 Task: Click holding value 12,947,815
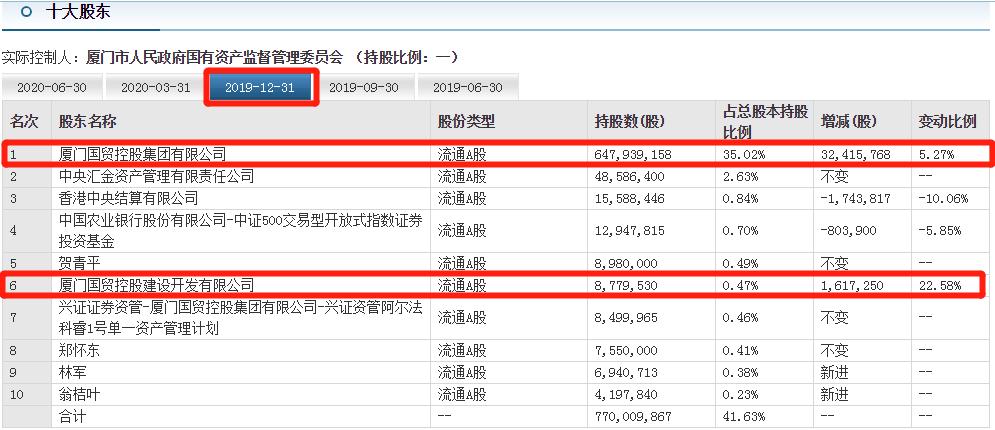[629, 231]
